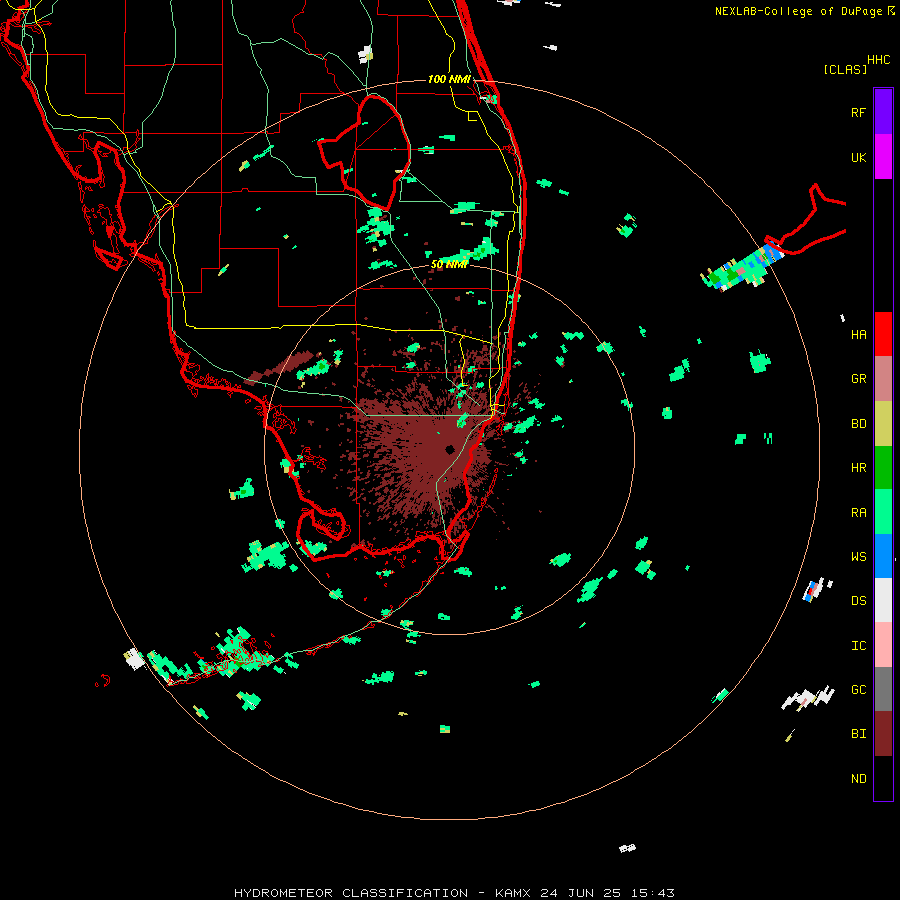This screenshot has height=900, width=900.
Task: Click the WS legend label
Action: (858, 557)
